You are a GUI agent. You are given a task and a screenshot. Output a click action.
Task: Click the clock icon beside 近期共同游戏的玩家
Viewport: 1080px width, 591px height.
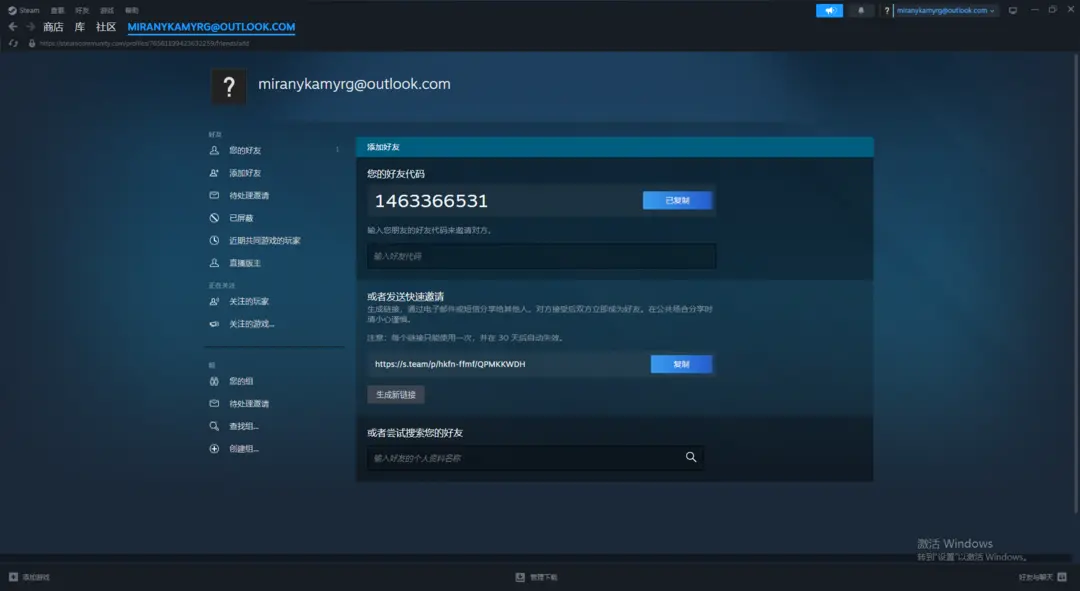click(214, 240)
